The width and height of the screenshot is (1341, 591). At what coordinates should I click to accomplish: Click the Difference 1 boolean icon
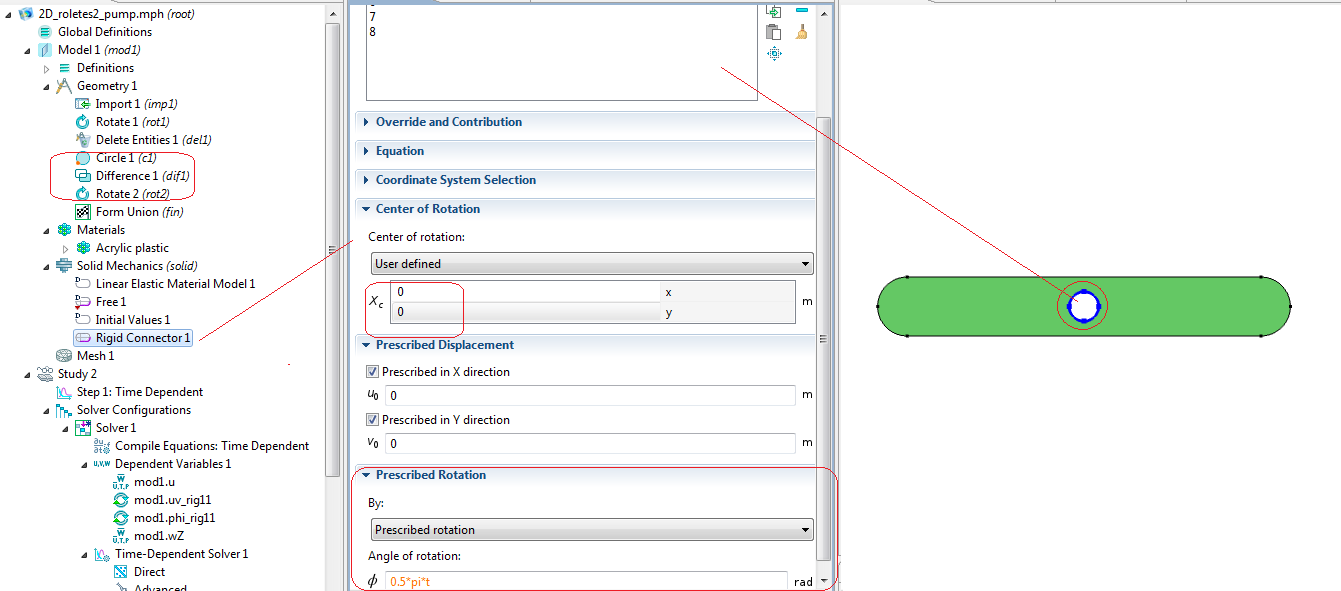point(84,176)
